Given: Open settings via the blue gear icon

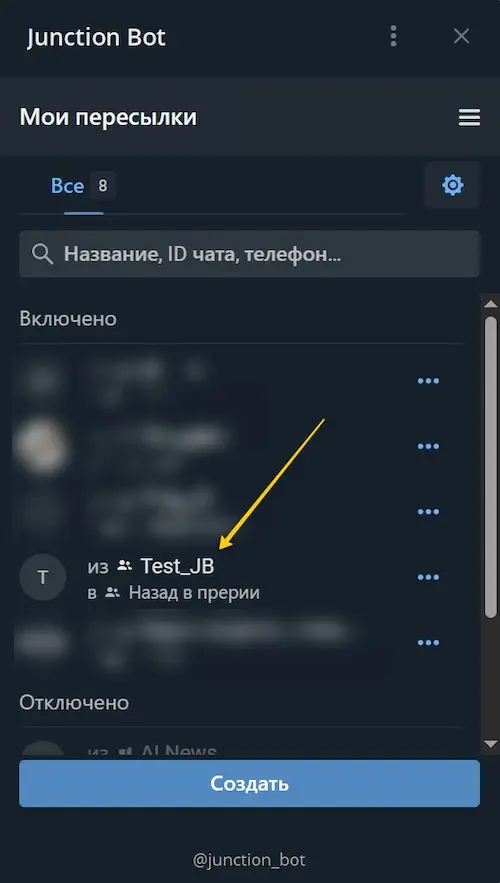Looking at the screenshot, I should click(x=453, y=185).
